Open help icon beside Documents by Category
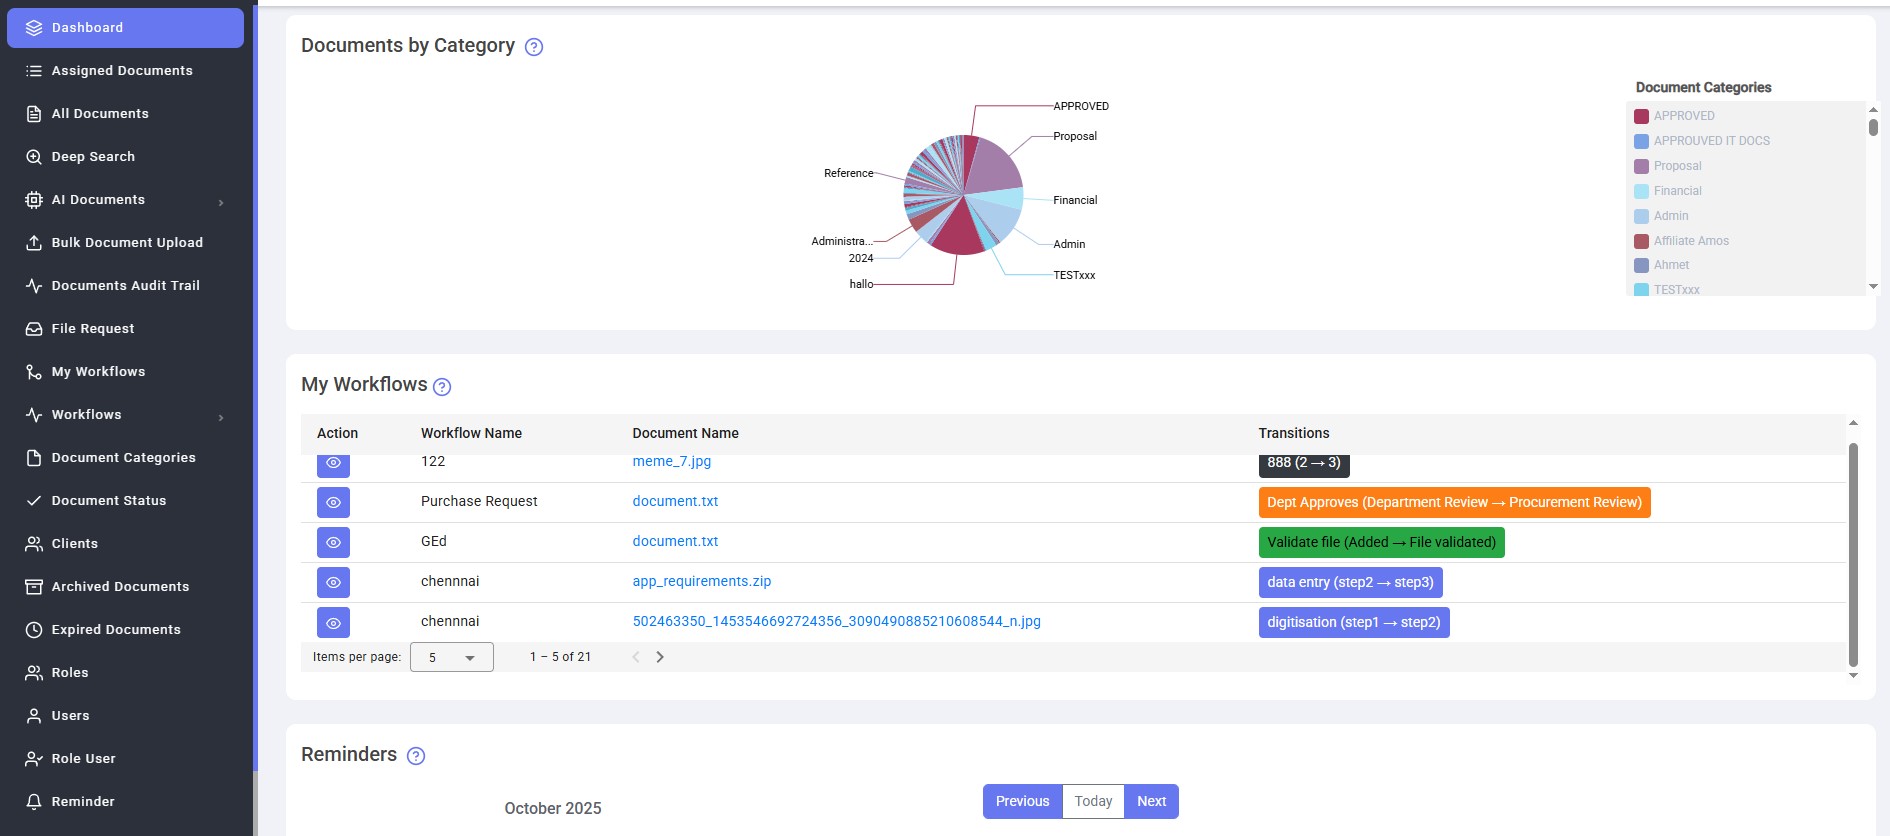 [x=534, y=47]
